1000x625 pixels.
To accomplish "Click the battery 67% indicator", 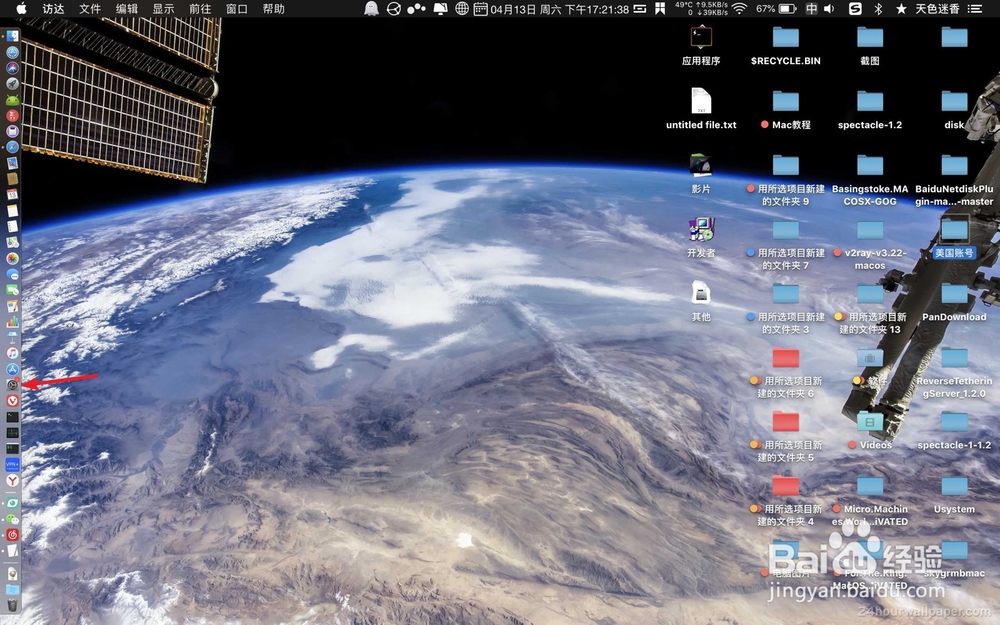I will click(776, 9).
